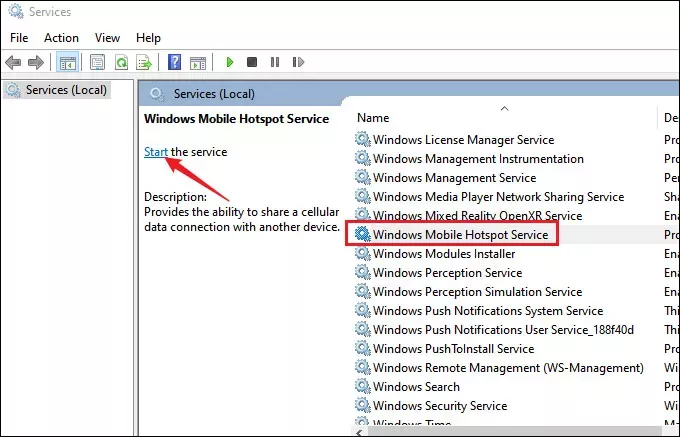This screenshot has height=437, width=680.
Task: Click gear icon of Windows Security Service
Action: [x=363, y=405]
